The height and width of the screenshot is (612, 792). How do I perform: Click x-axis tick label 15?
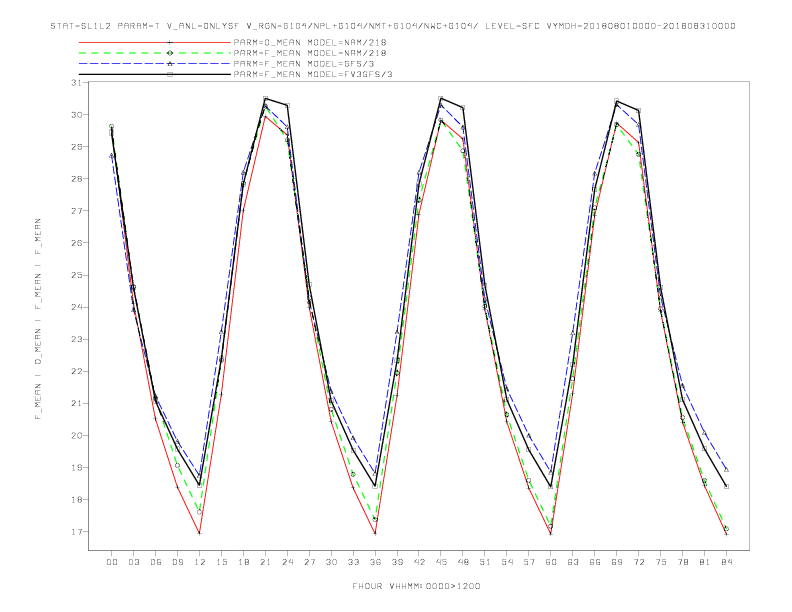pos(221,562)
